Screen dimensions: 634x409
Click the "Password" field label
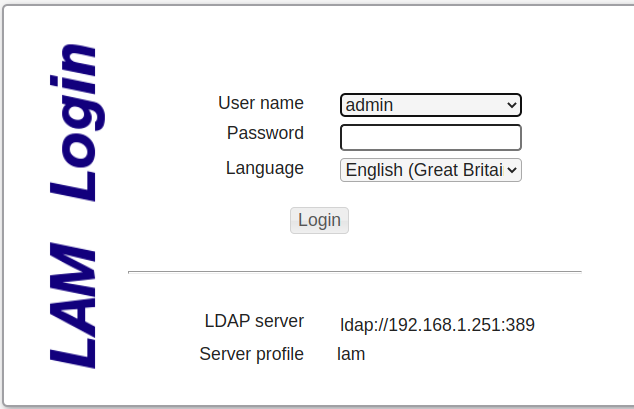click(265, 133)
